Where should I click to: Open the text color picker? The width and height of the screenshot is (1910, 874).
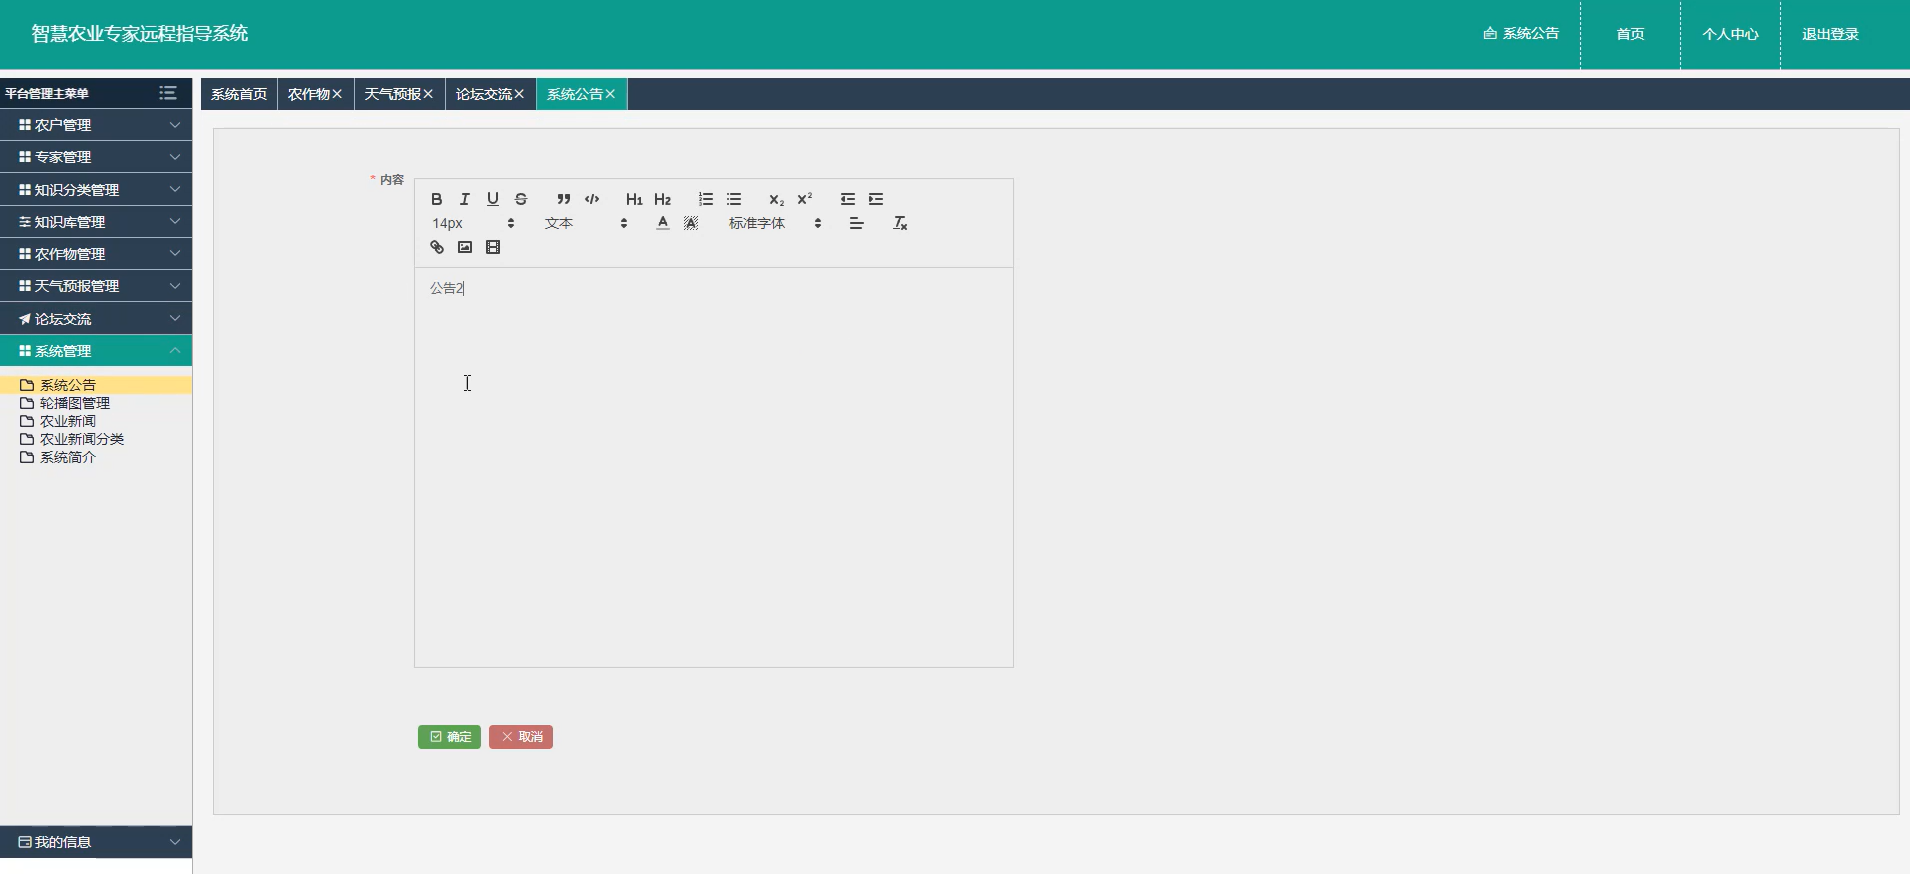point(663,223)
